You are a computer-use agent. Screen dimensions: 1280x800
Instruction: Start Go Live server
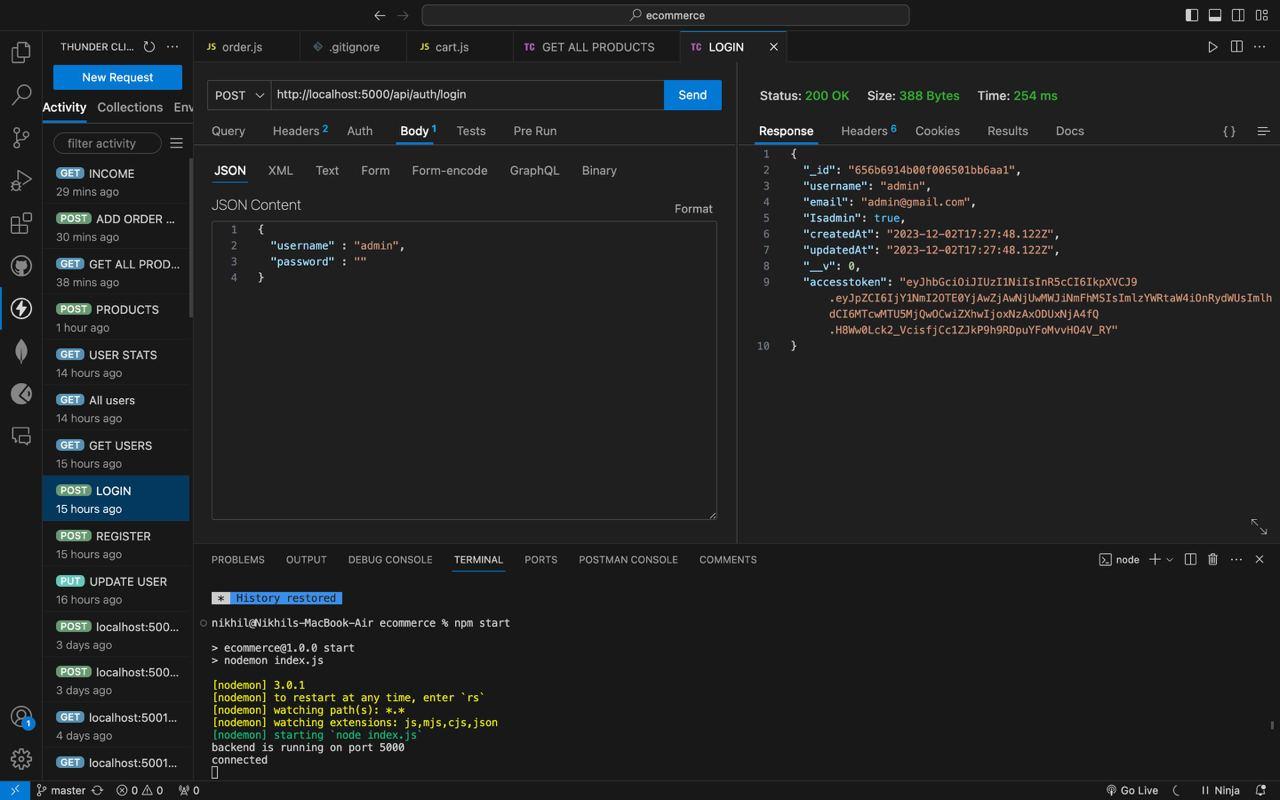tap(1132, 790)
